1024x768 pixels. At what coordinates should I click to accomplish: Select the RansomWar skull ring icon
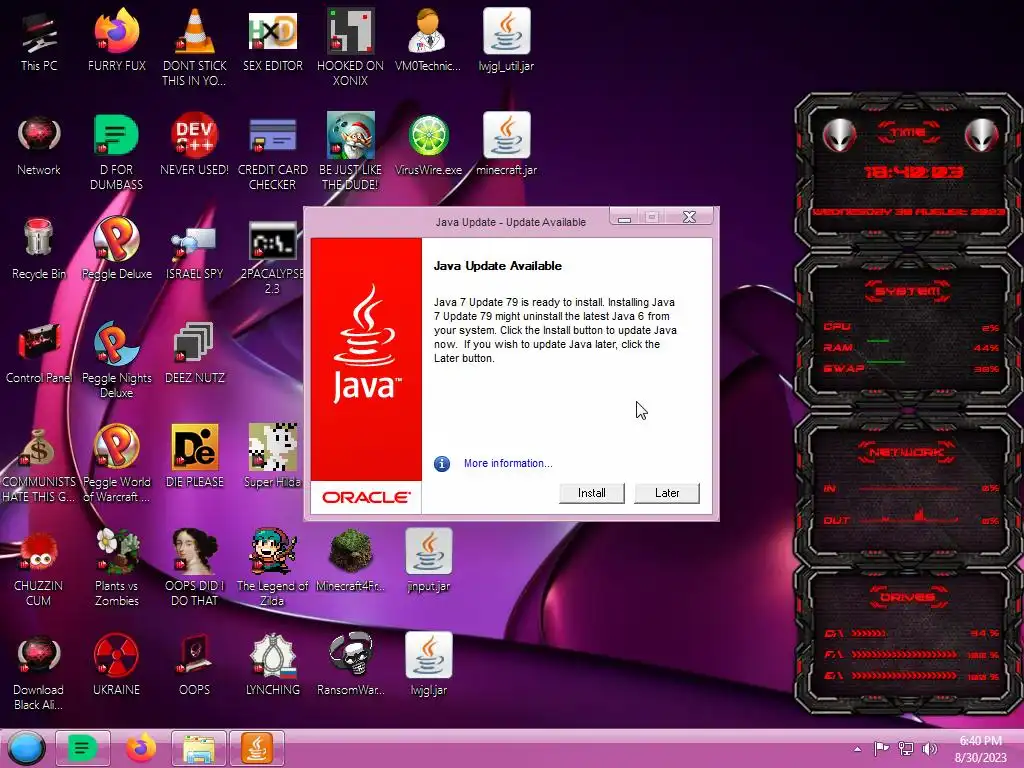351,665
